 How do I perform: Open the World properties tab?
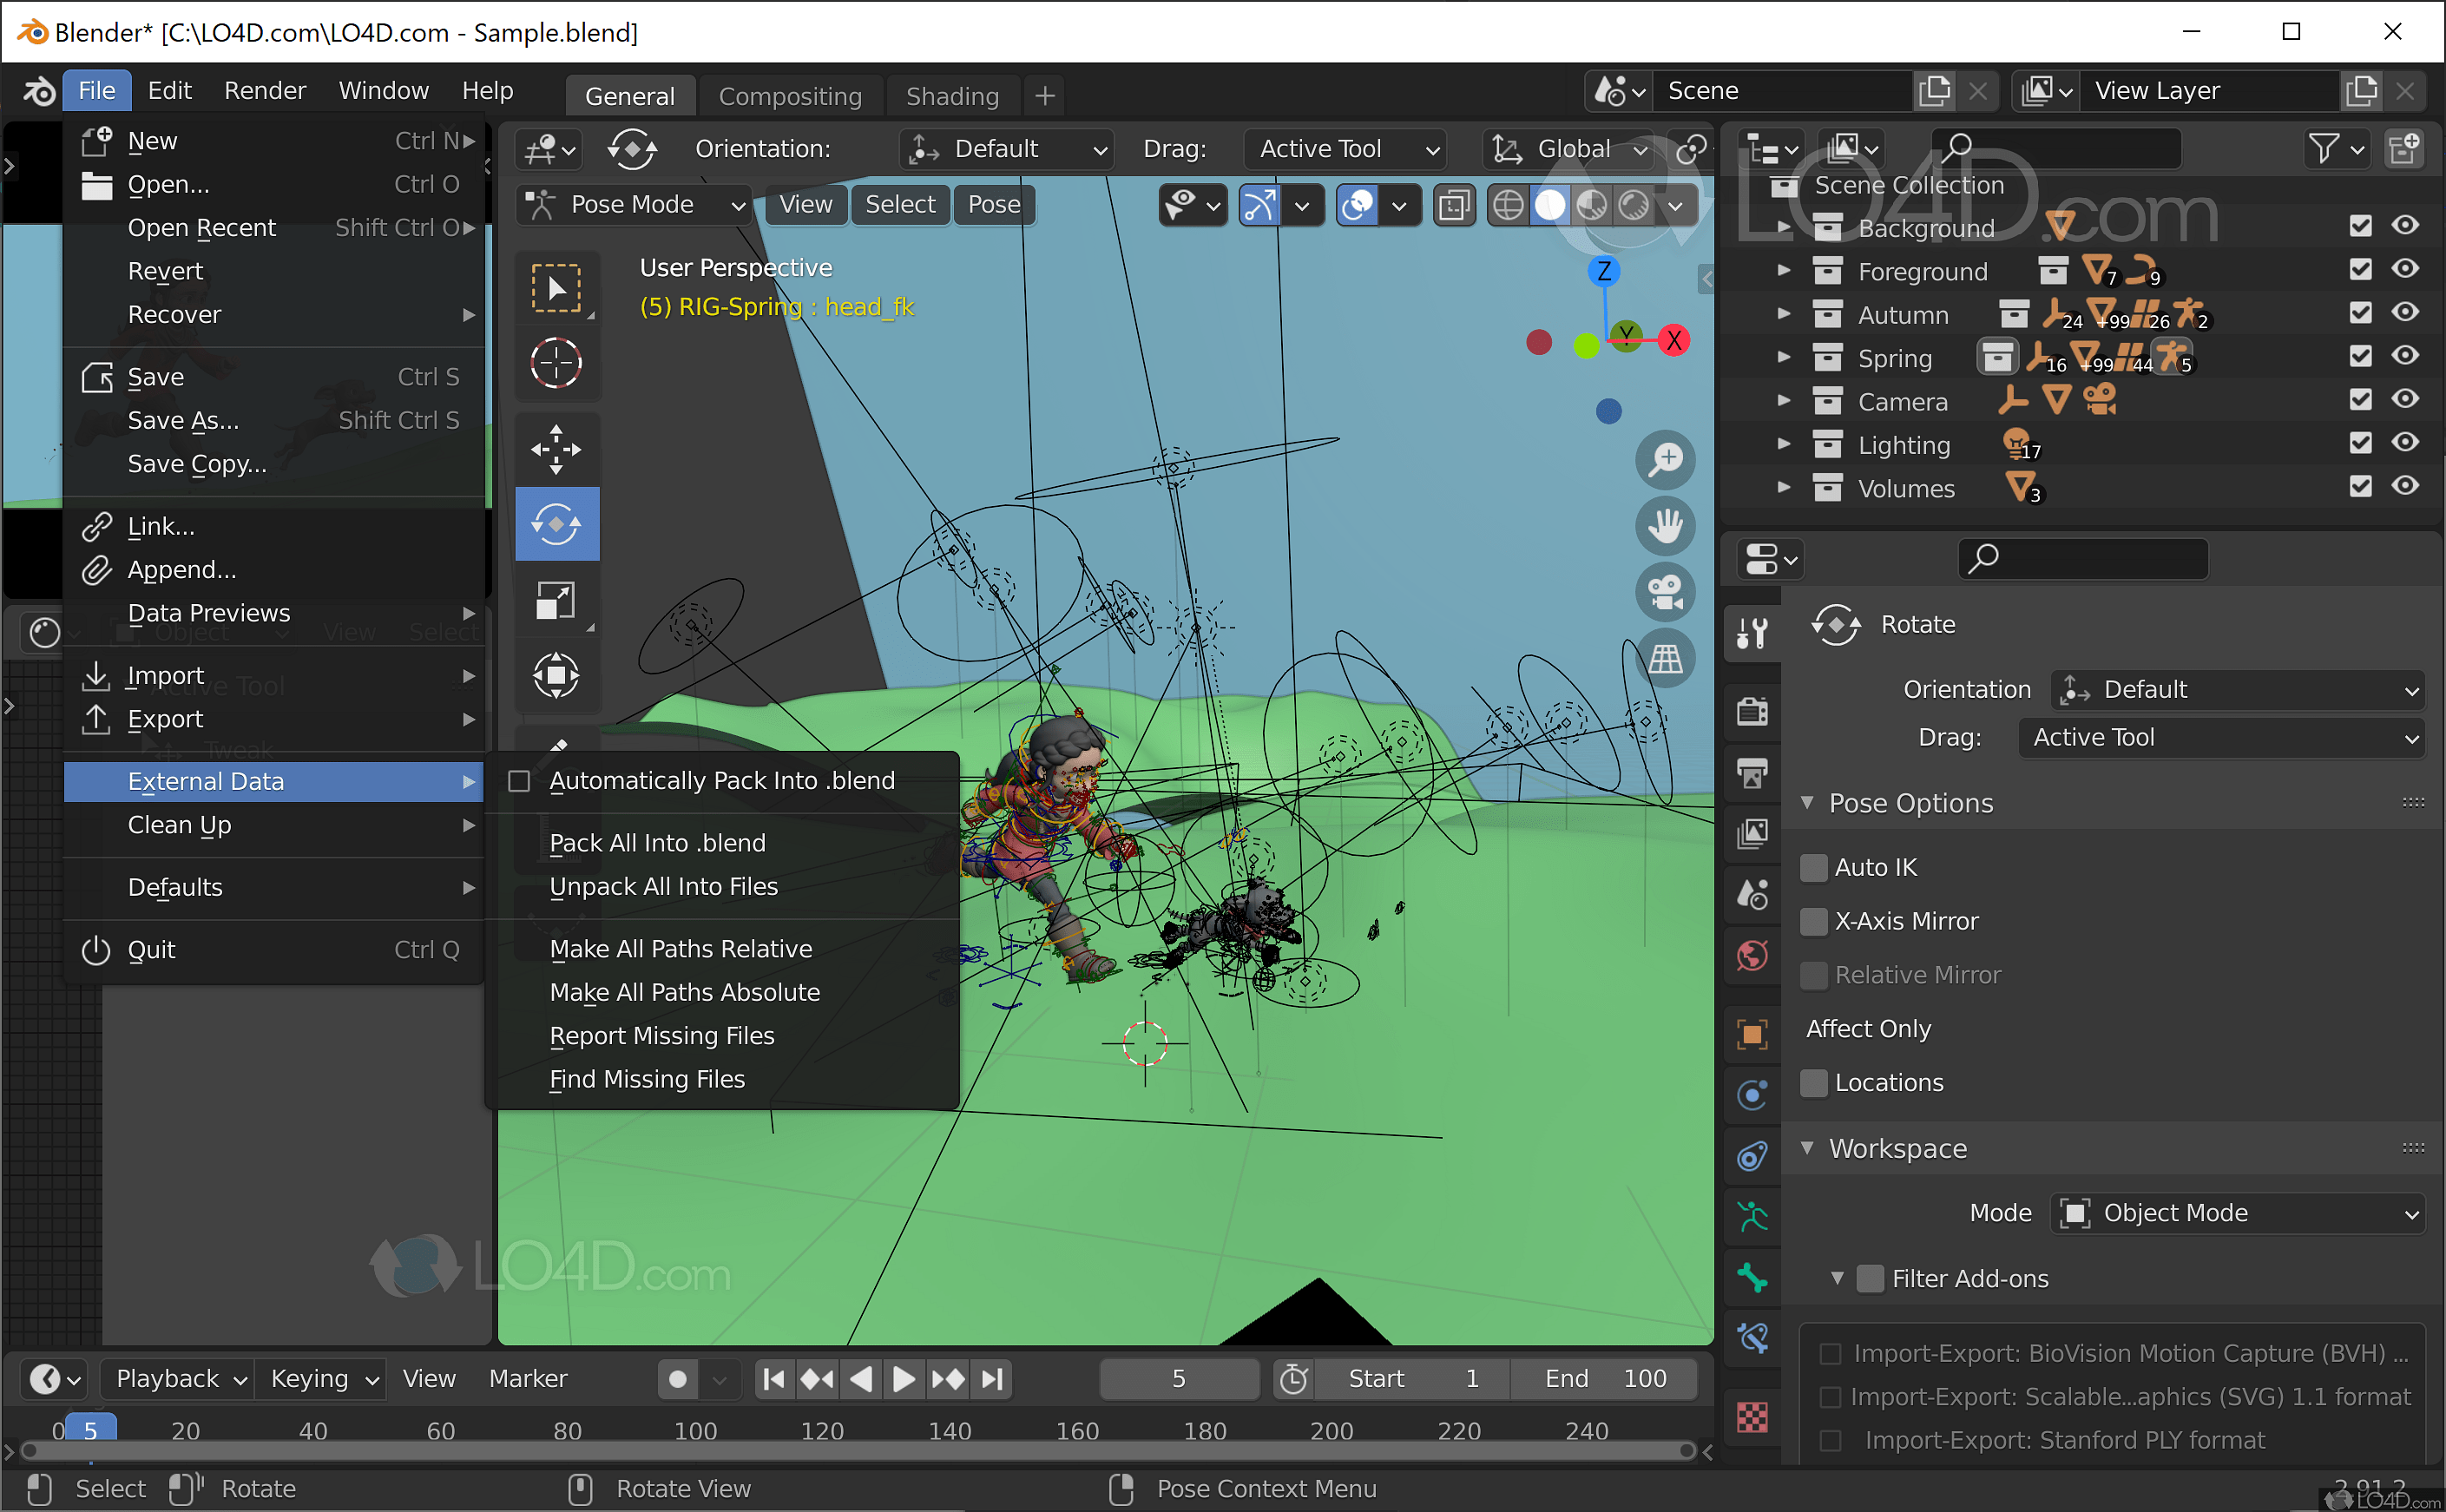1752,956
